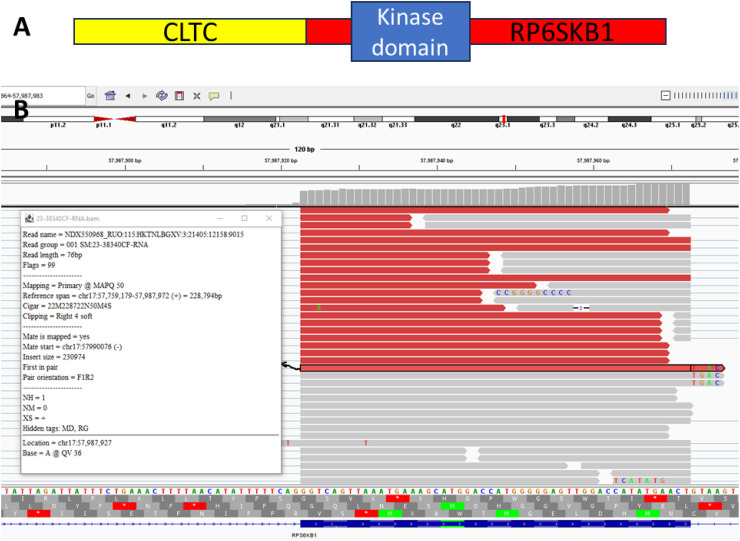Click the Reference span line in popup
740x541 pixels.
click(122, 296)
